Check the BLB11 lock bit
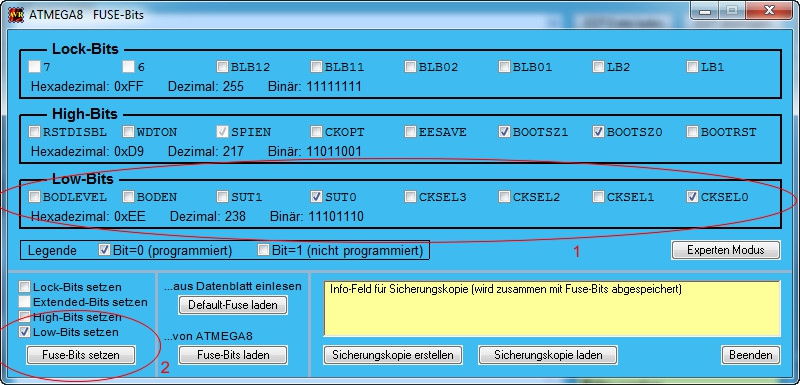The image size is (800, 385). 316,66
